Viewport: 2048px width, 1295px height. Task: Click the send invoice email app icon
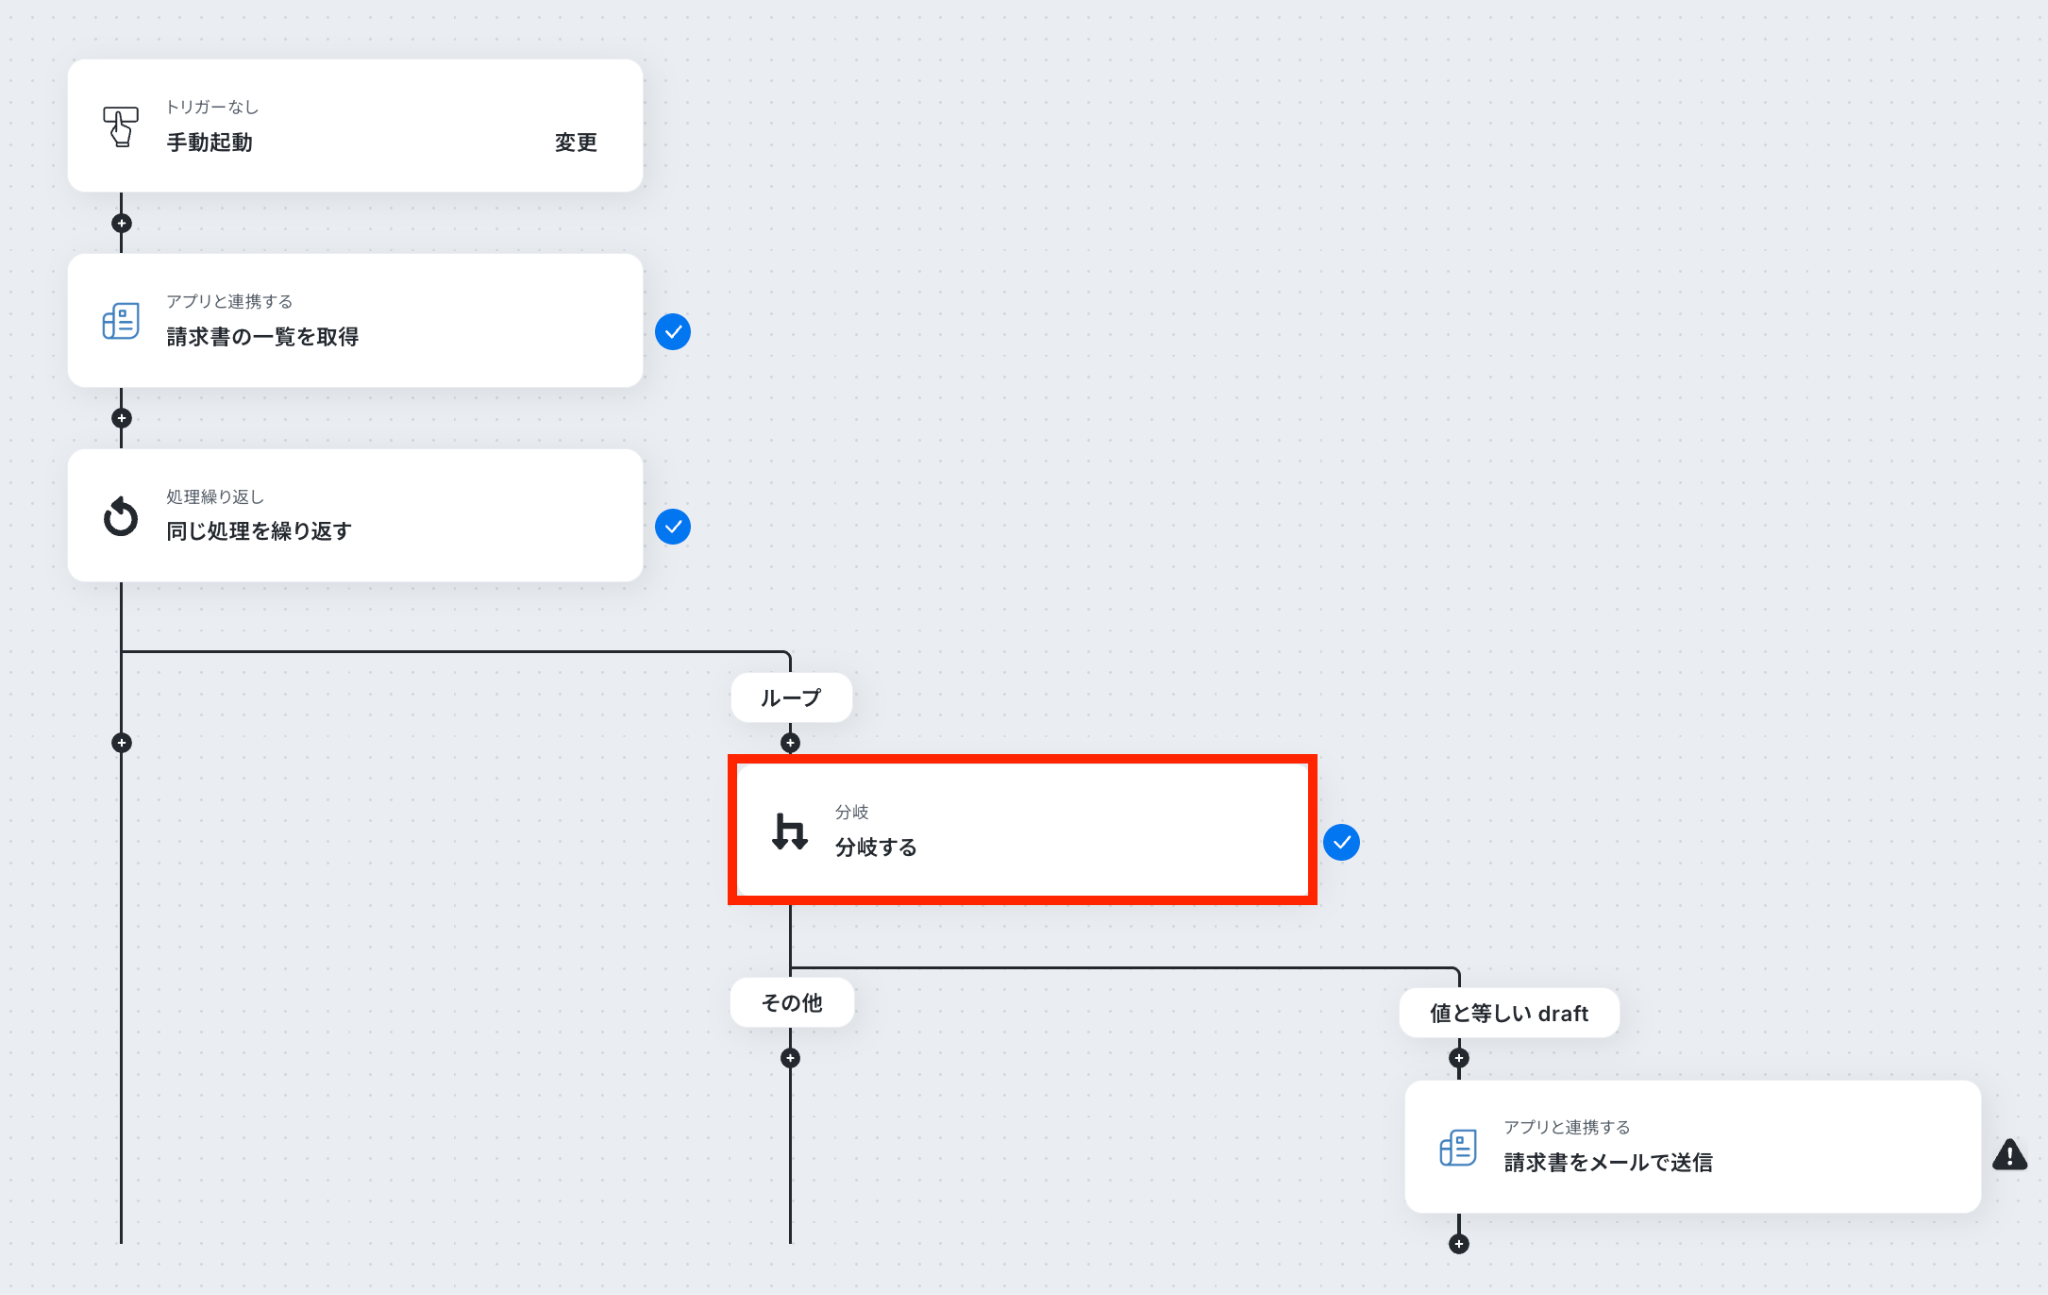[x=1457, y=1147]
